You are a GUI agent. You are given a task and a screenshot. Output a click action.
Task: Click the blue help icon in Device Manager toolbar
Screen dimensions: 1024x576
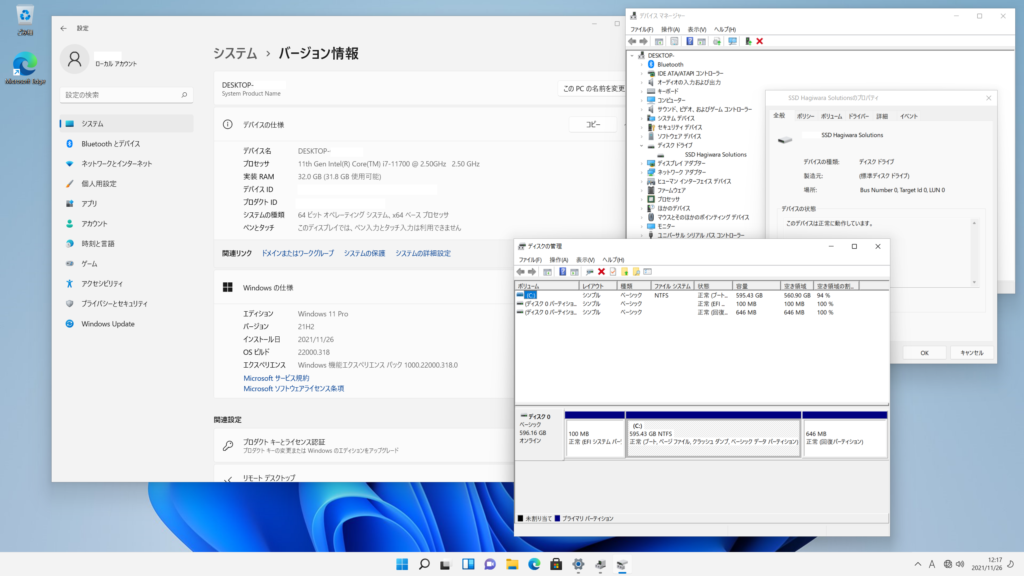pos(689,41)
